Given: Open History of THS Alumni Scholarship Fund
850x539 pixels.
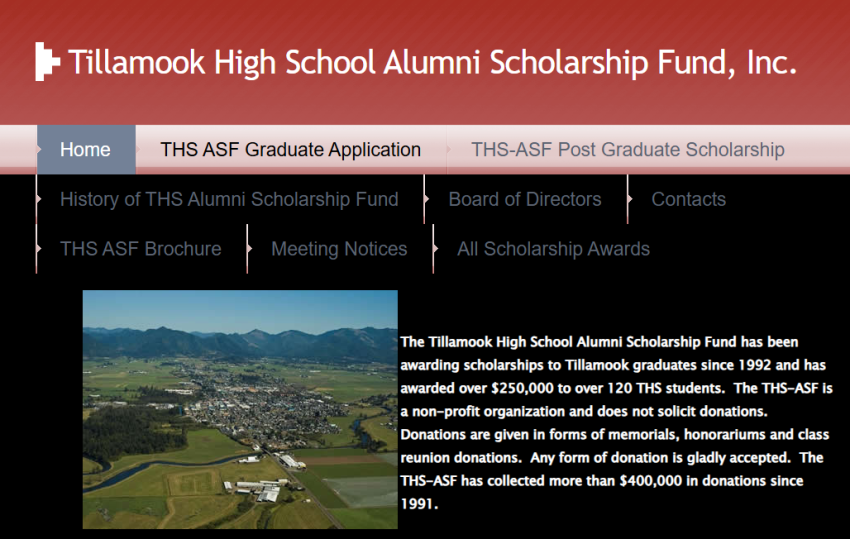Looking at the screenshot, I should [229, 199].
